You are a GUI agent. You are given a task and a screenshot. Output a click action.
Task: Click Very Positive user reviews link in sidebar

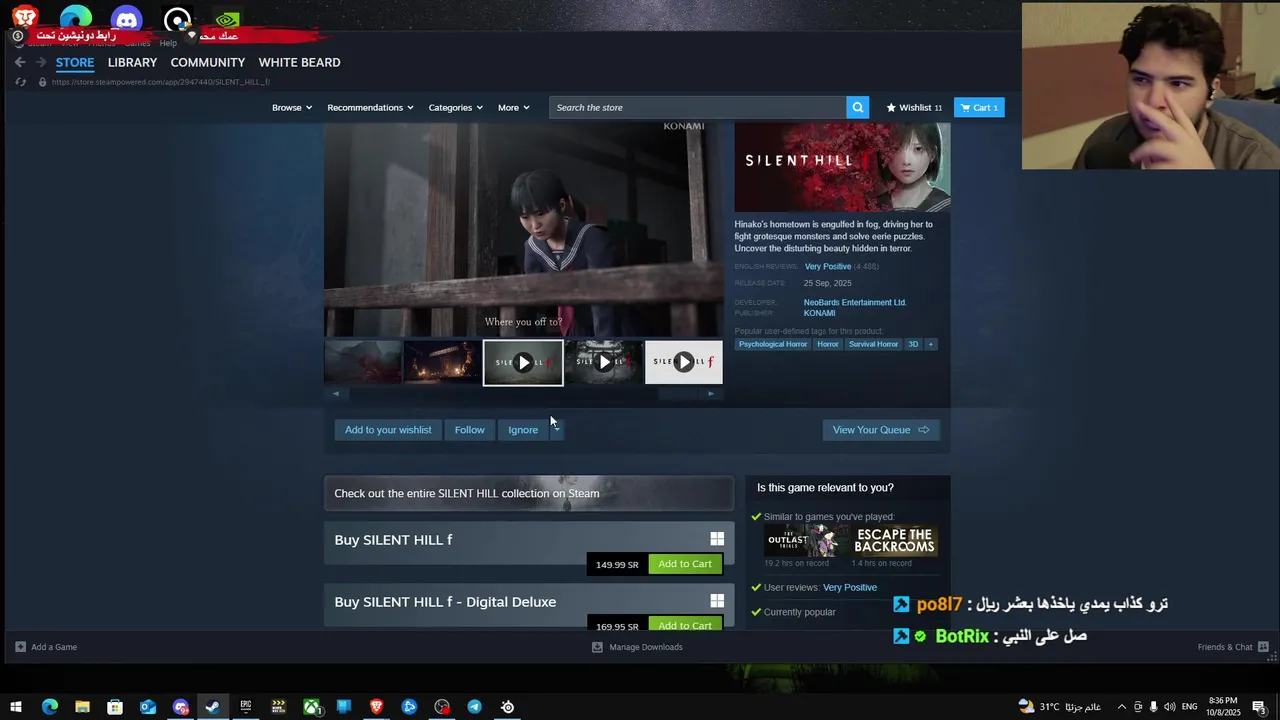click(x=850, y=588)
